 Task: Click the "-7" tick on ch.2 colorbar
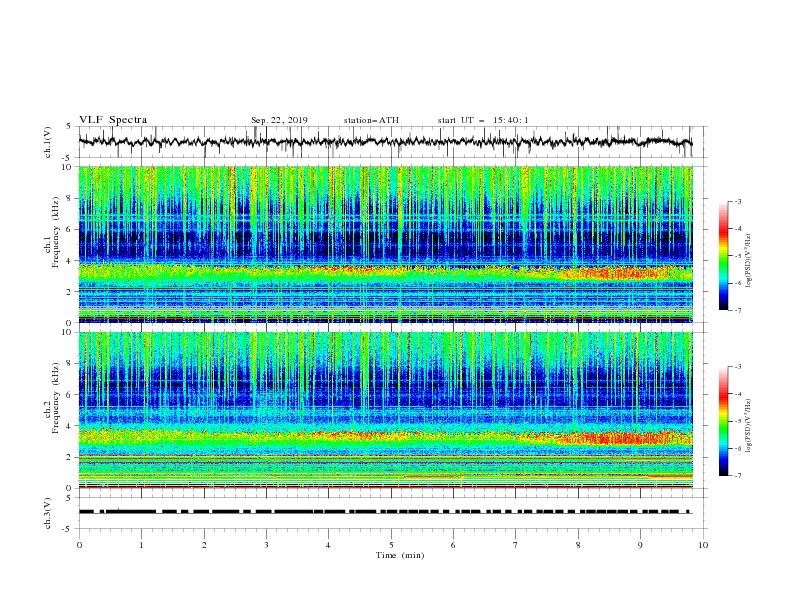[737, 475]
